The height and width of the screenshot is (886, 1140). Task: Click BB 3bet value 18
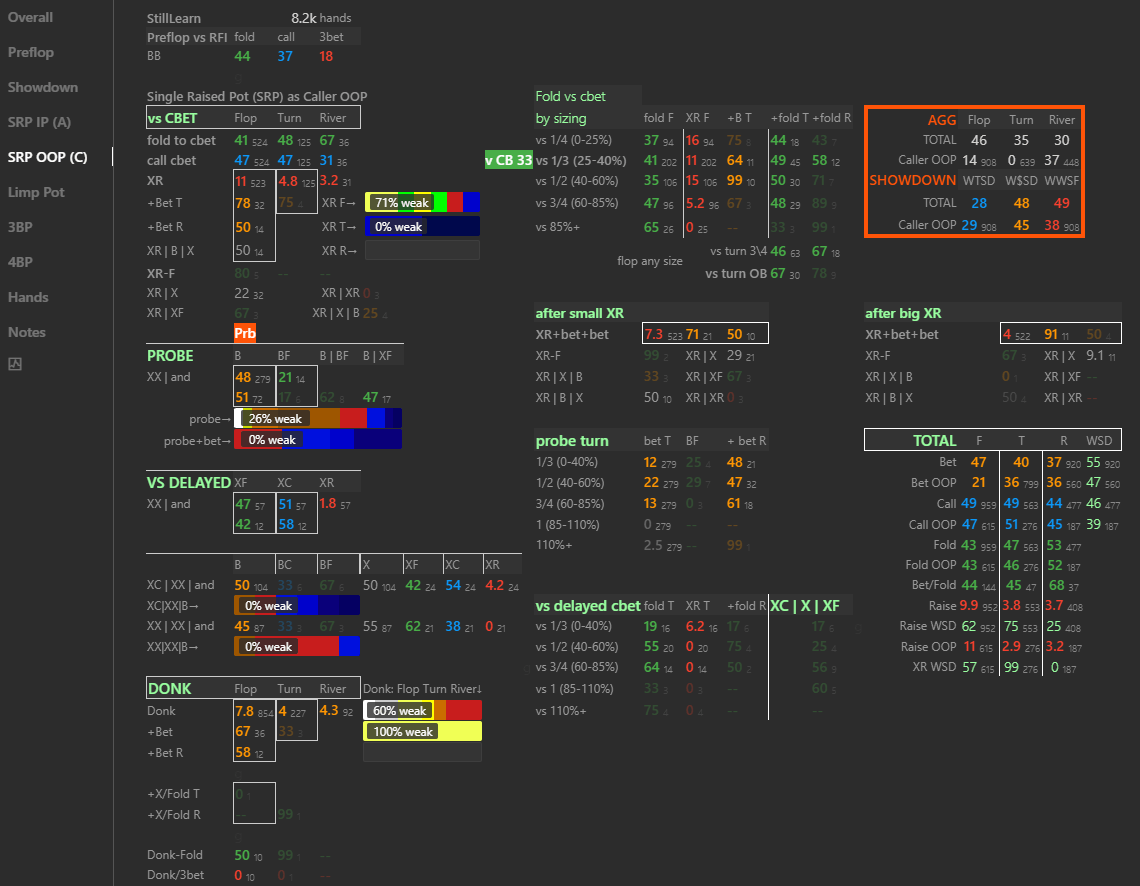(326, 56)
